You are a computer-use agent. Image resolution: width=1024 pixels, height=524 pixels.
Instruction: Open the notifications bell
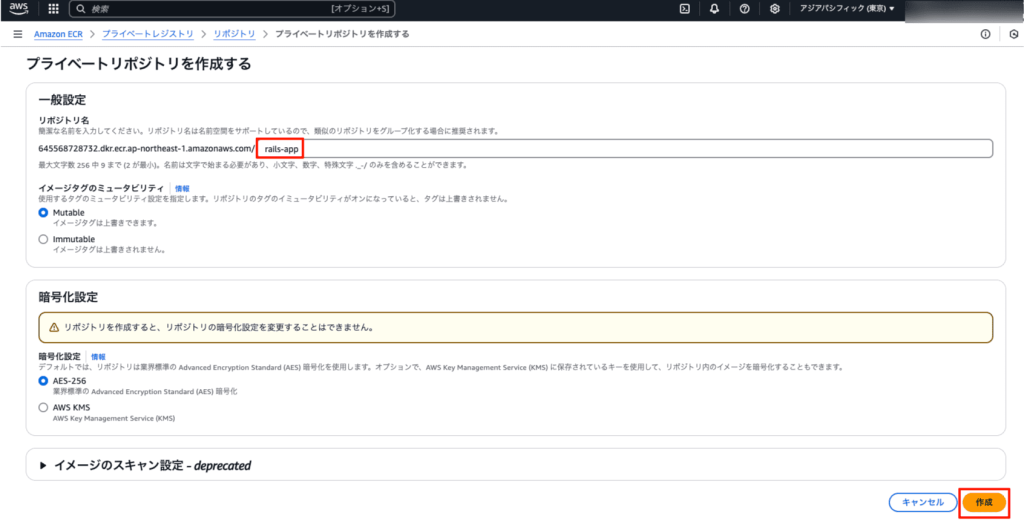point(714,9)
